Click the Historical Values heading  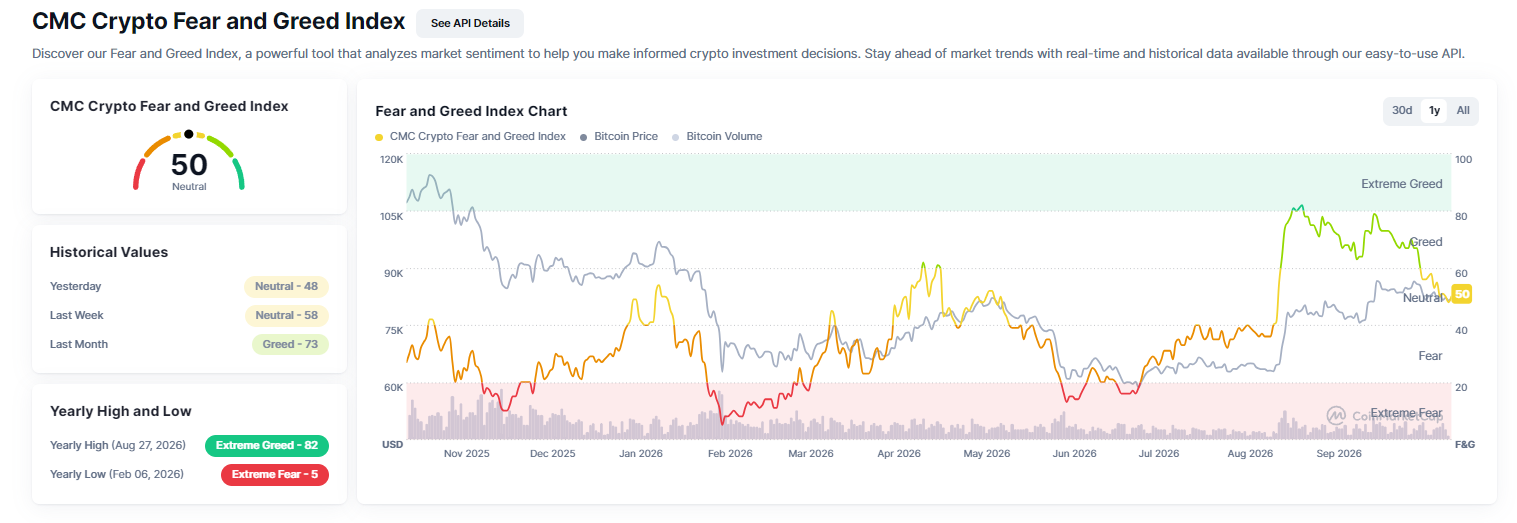[109, 252]
